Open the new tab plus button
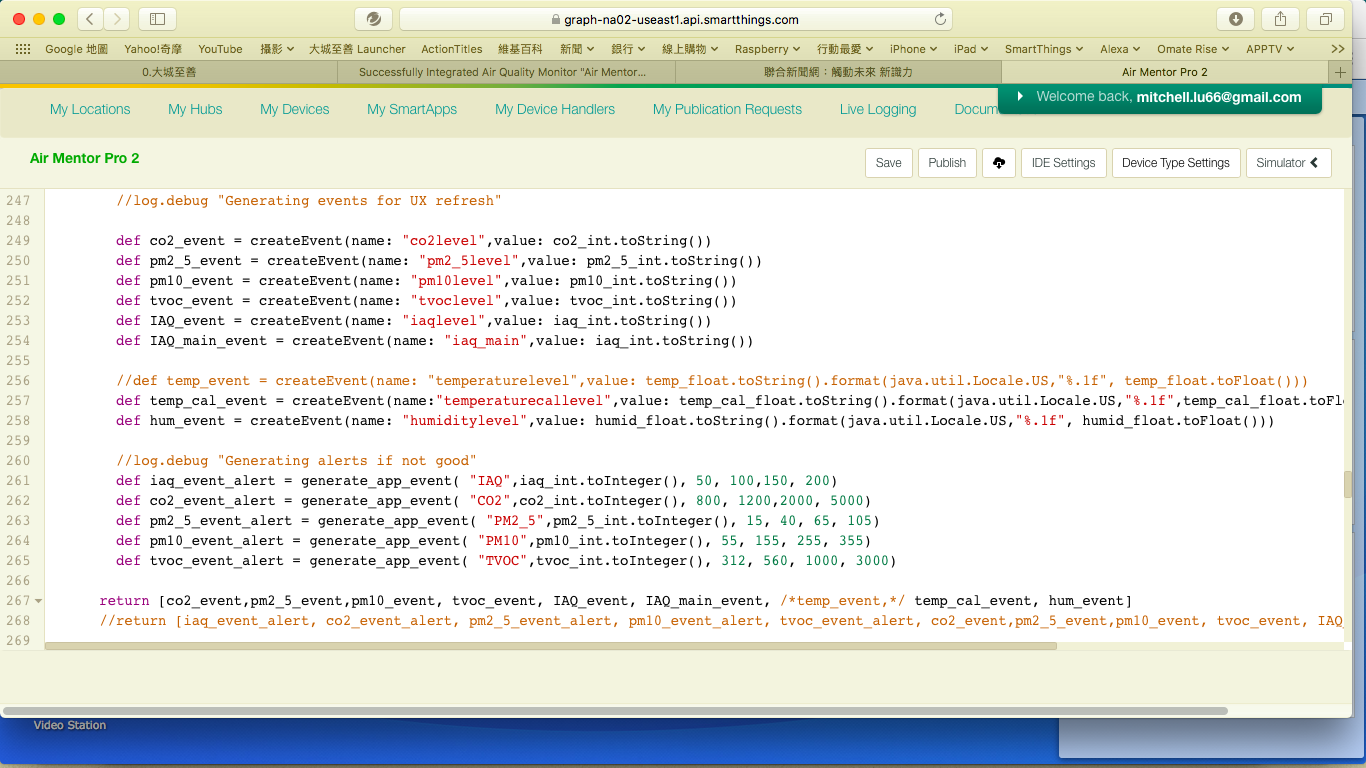Viewport: 1366px width, 768px height. pyautogui.click(x=1340, y=72)
